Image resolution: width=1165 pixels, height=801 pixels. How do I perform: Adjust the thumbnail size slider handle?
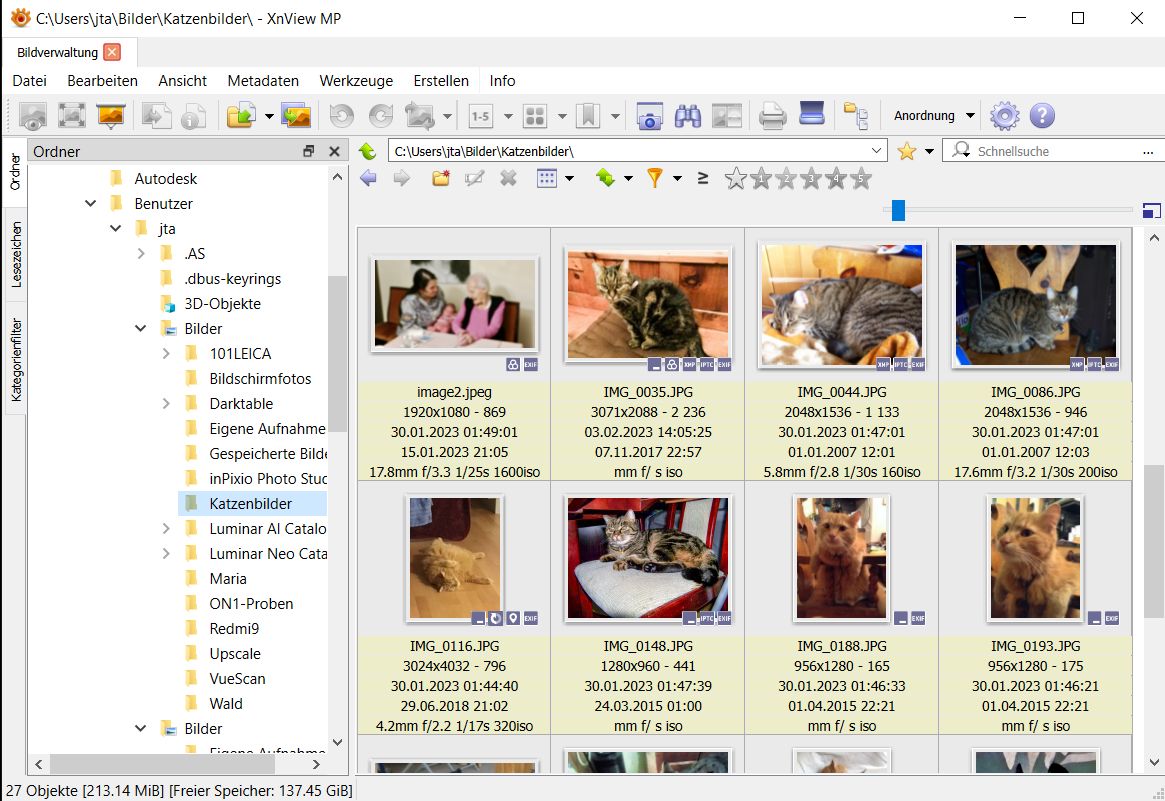[x=898, y=210]
